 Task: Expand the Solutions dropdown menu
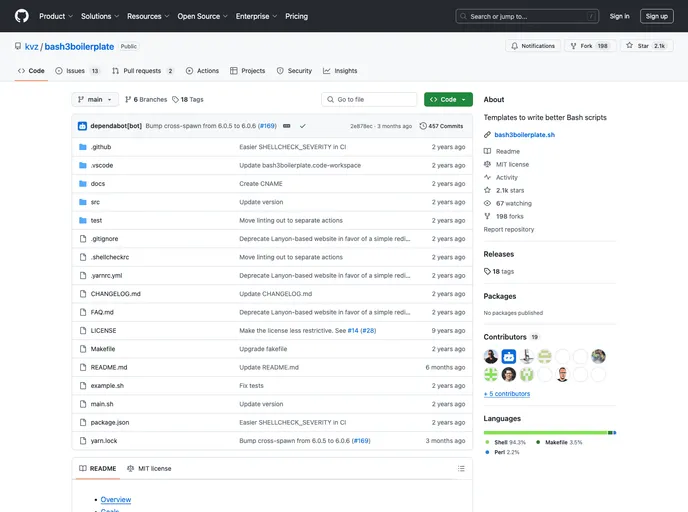click(100, 16)
